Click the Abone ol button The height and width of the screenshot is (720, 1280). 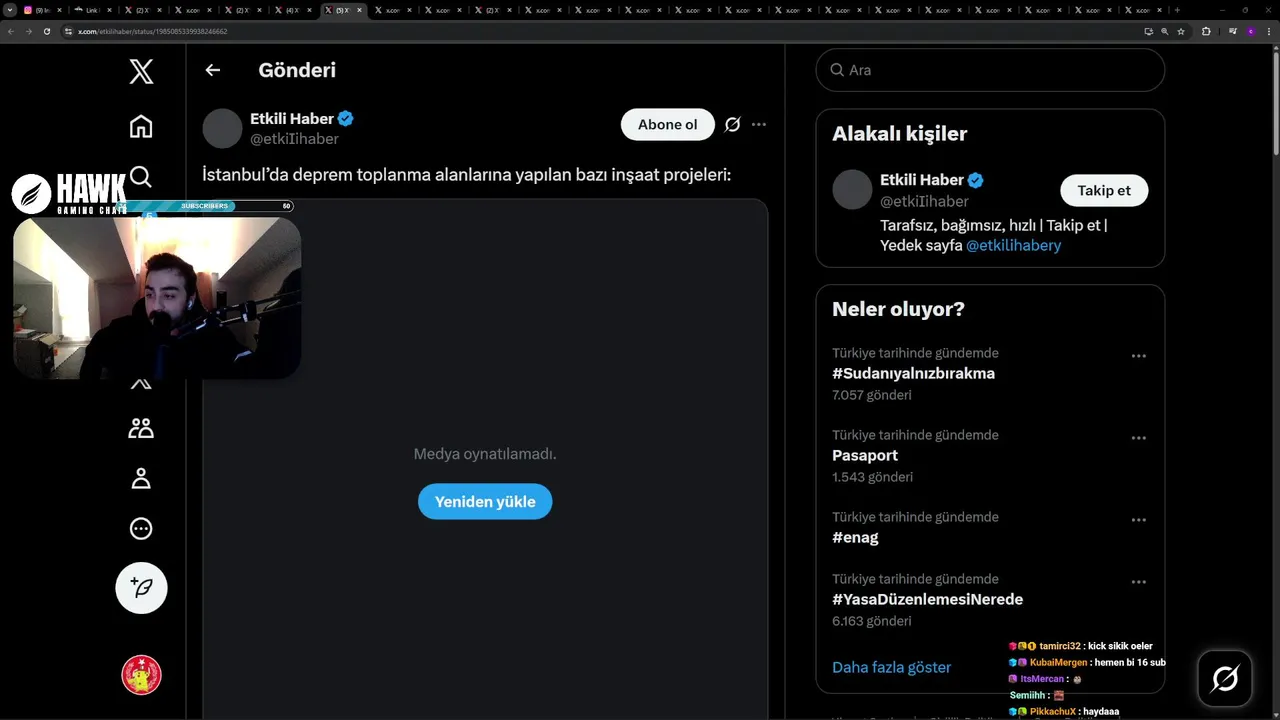tap(667, 125)
